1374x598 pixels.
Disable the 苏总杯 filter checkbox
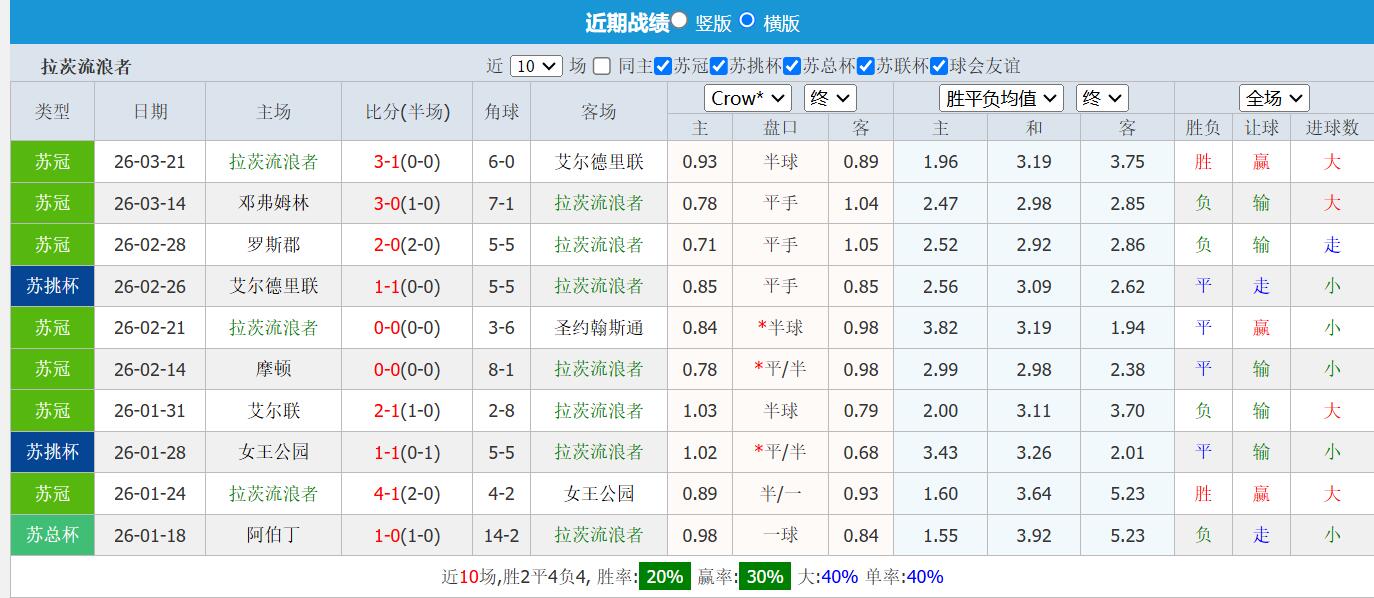point(791,66)
